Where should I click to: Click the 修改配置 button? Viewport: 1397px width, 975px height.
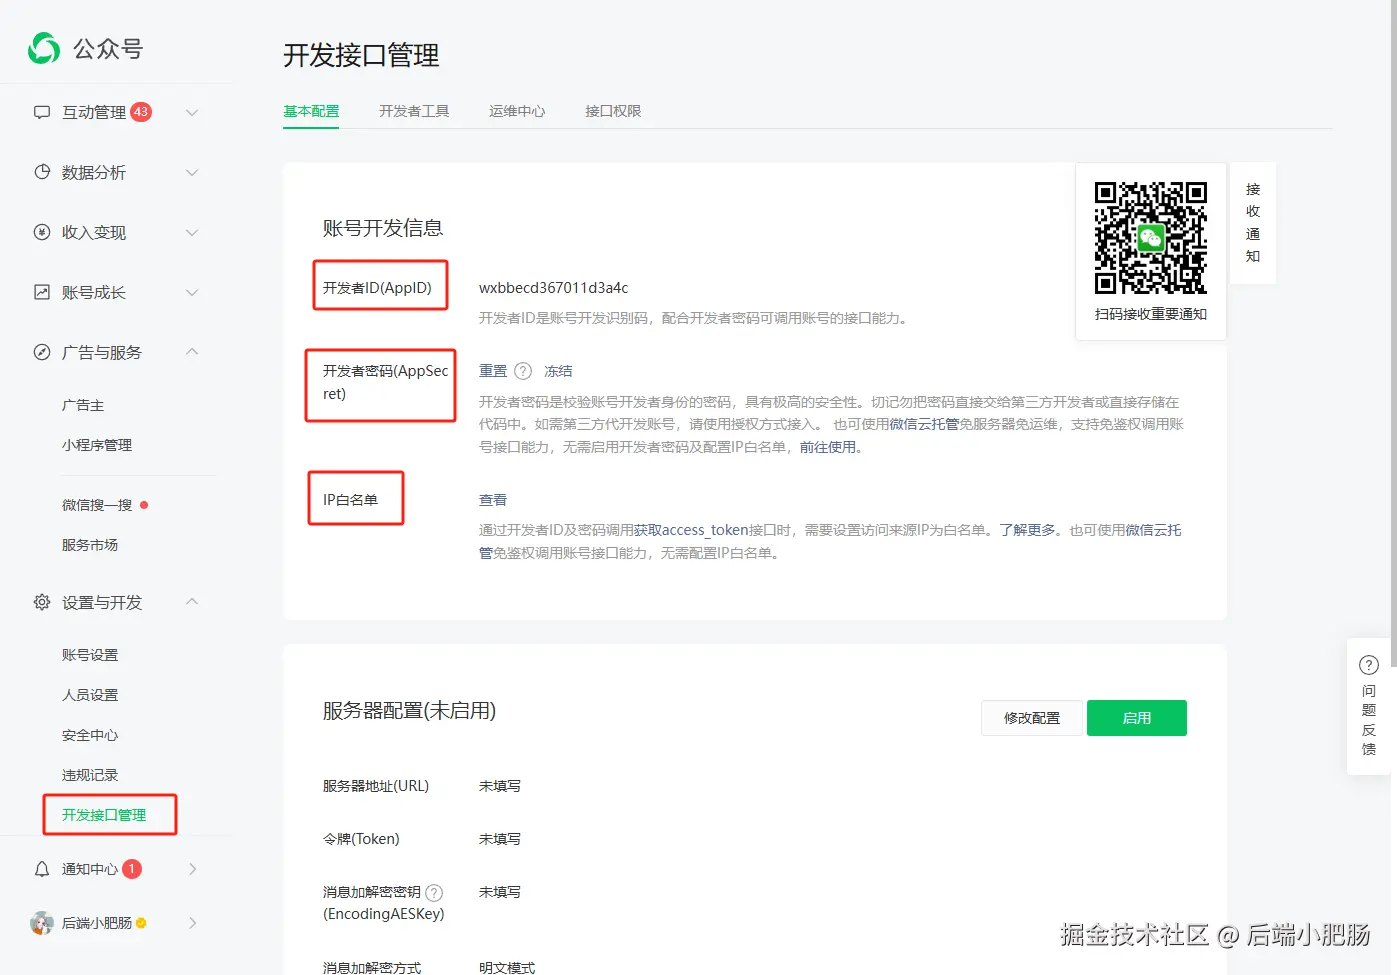(1032, 718)
